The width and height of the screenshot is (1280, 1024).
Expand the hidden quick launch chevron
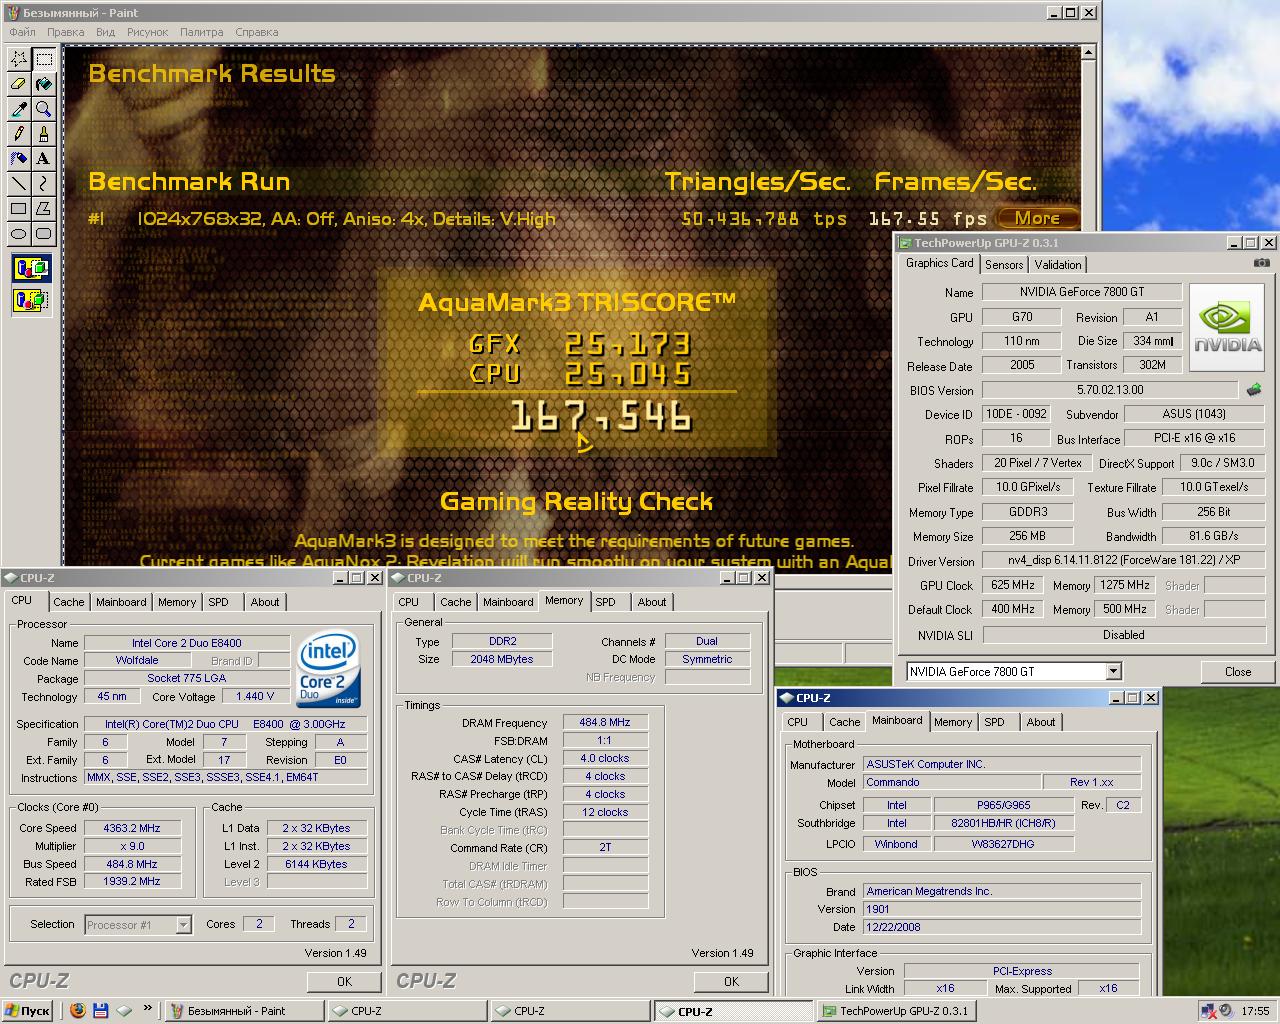[x=148, y=1010]
